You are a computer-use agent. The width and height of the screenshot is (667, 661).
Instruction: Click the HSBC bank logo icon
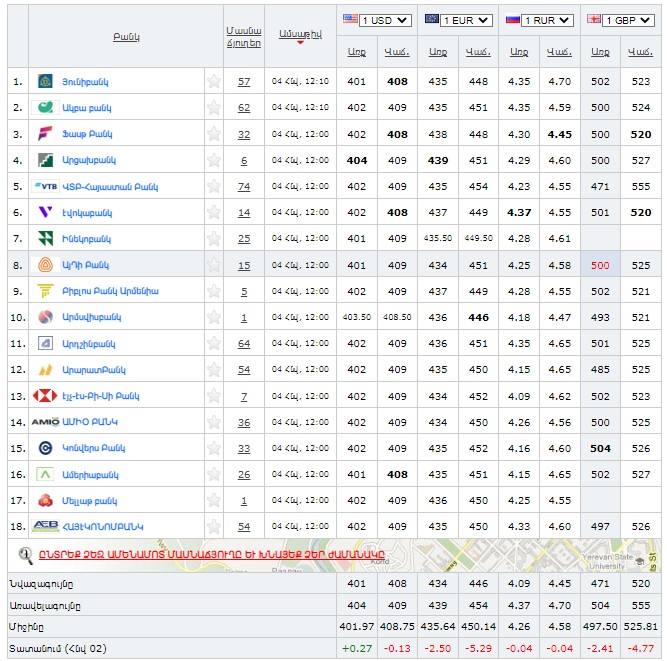46,396
